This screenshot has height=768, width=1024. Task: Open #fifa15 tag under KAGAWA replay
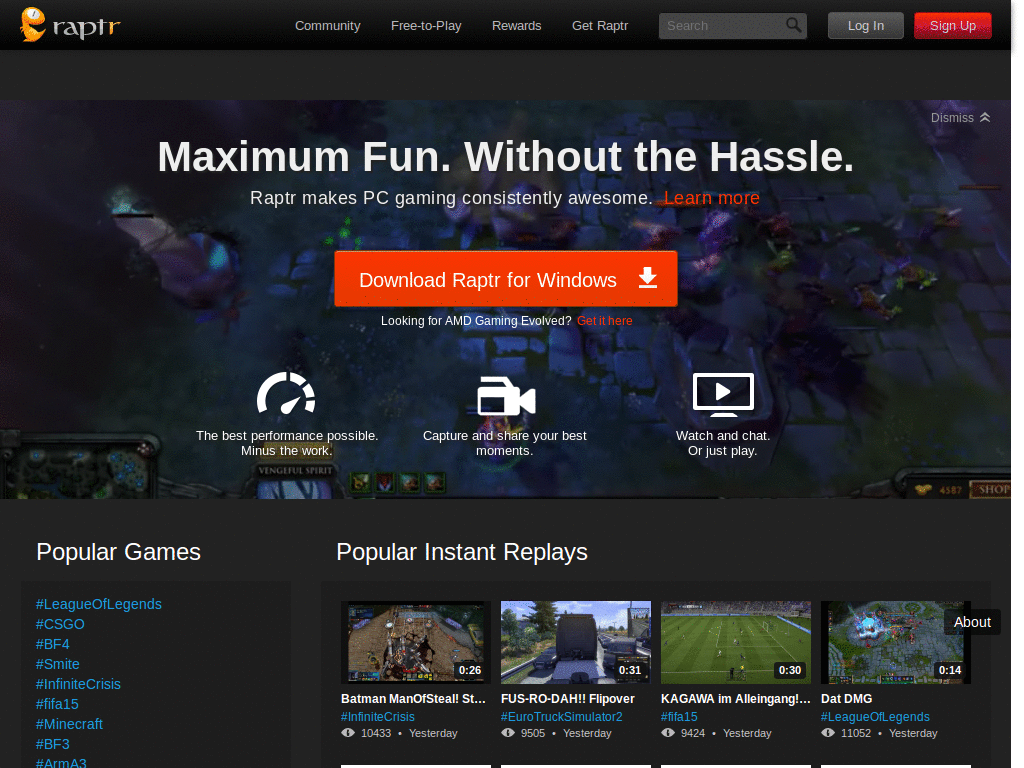point(679,716)
